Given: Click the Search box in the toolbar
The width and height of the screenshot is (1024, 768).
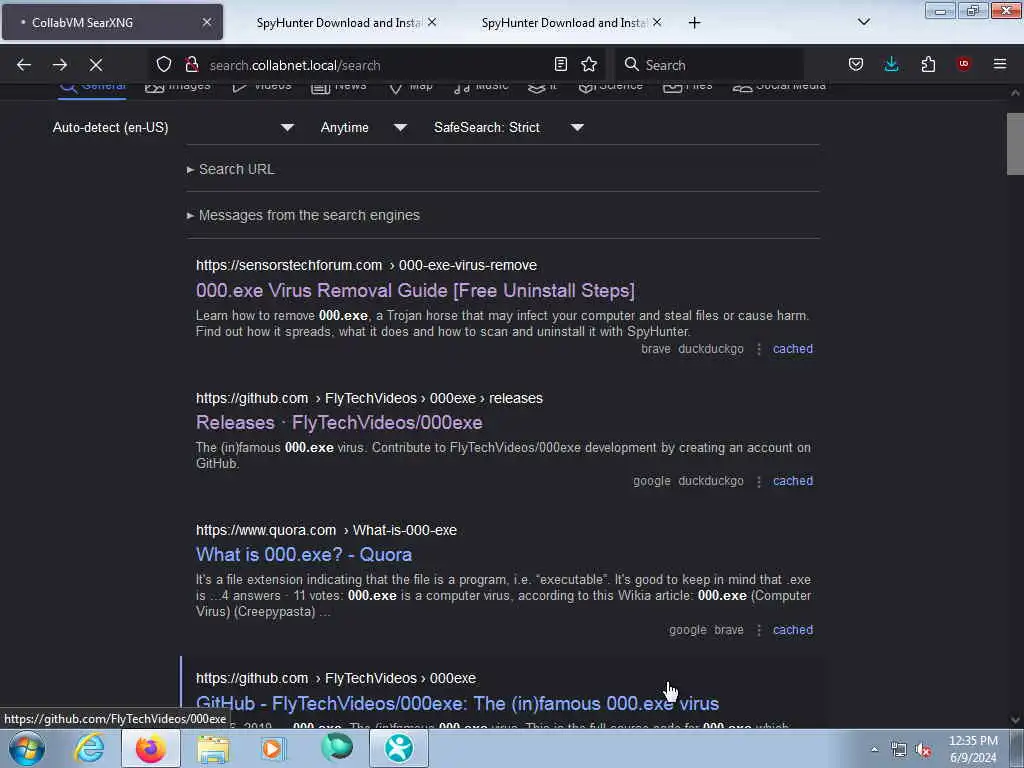Looking at the screenshot, I should pyautogui.click(x=709, y=65).
